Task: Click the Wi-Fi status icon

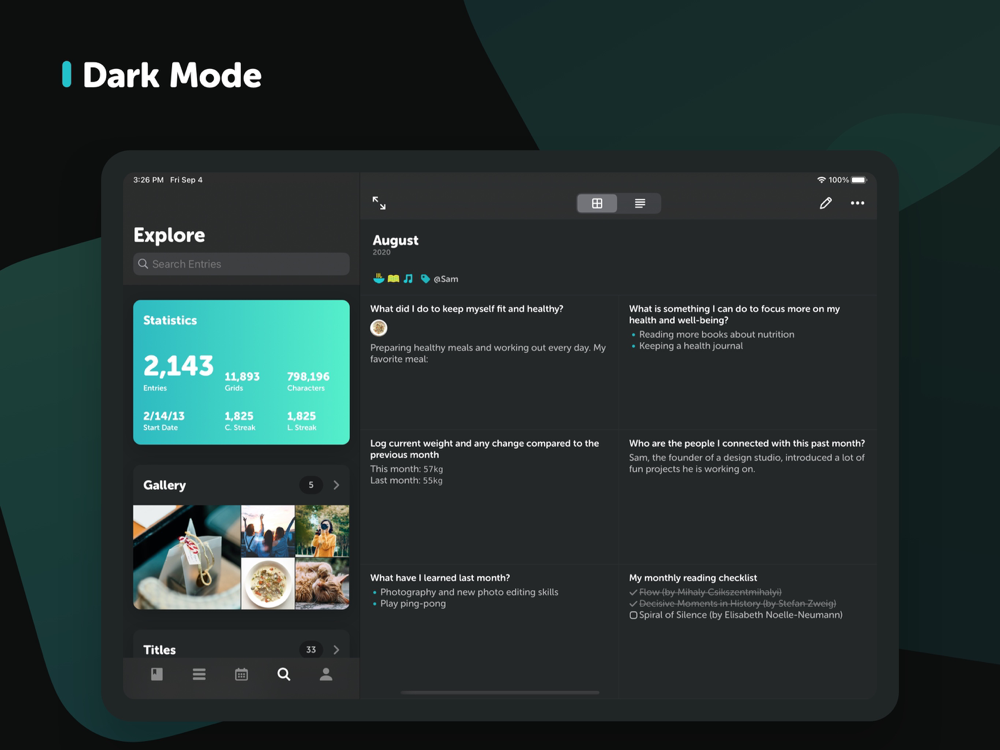Action: (821, 180)
